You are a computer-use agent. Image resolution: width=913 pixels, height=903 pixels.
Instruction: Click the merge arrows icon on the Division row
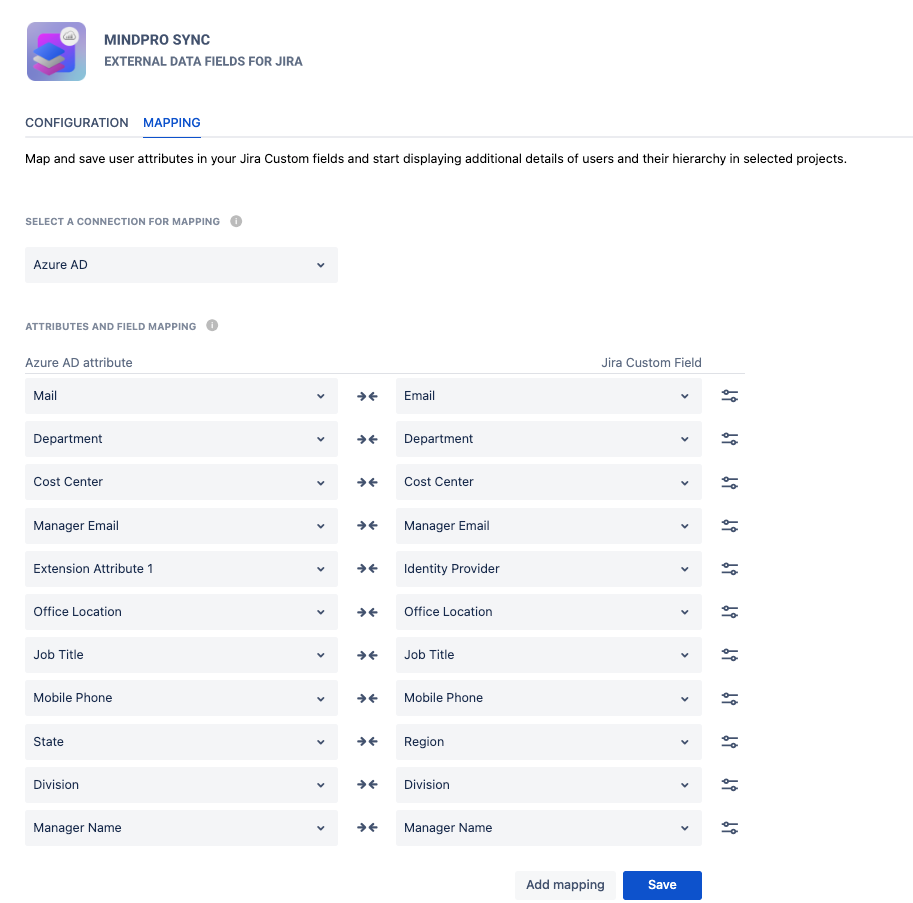366,784
